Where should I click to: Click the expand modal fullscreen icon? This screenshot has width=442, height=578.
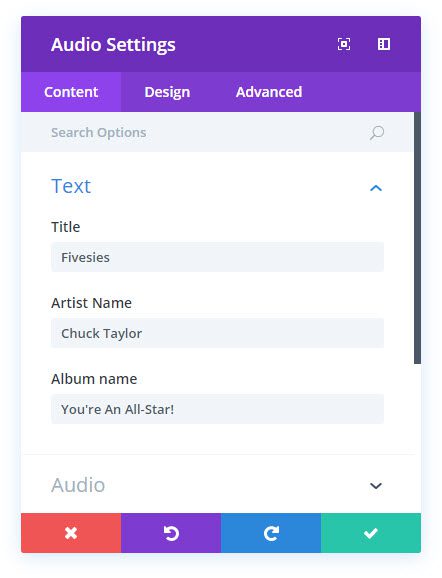(344, 44)
